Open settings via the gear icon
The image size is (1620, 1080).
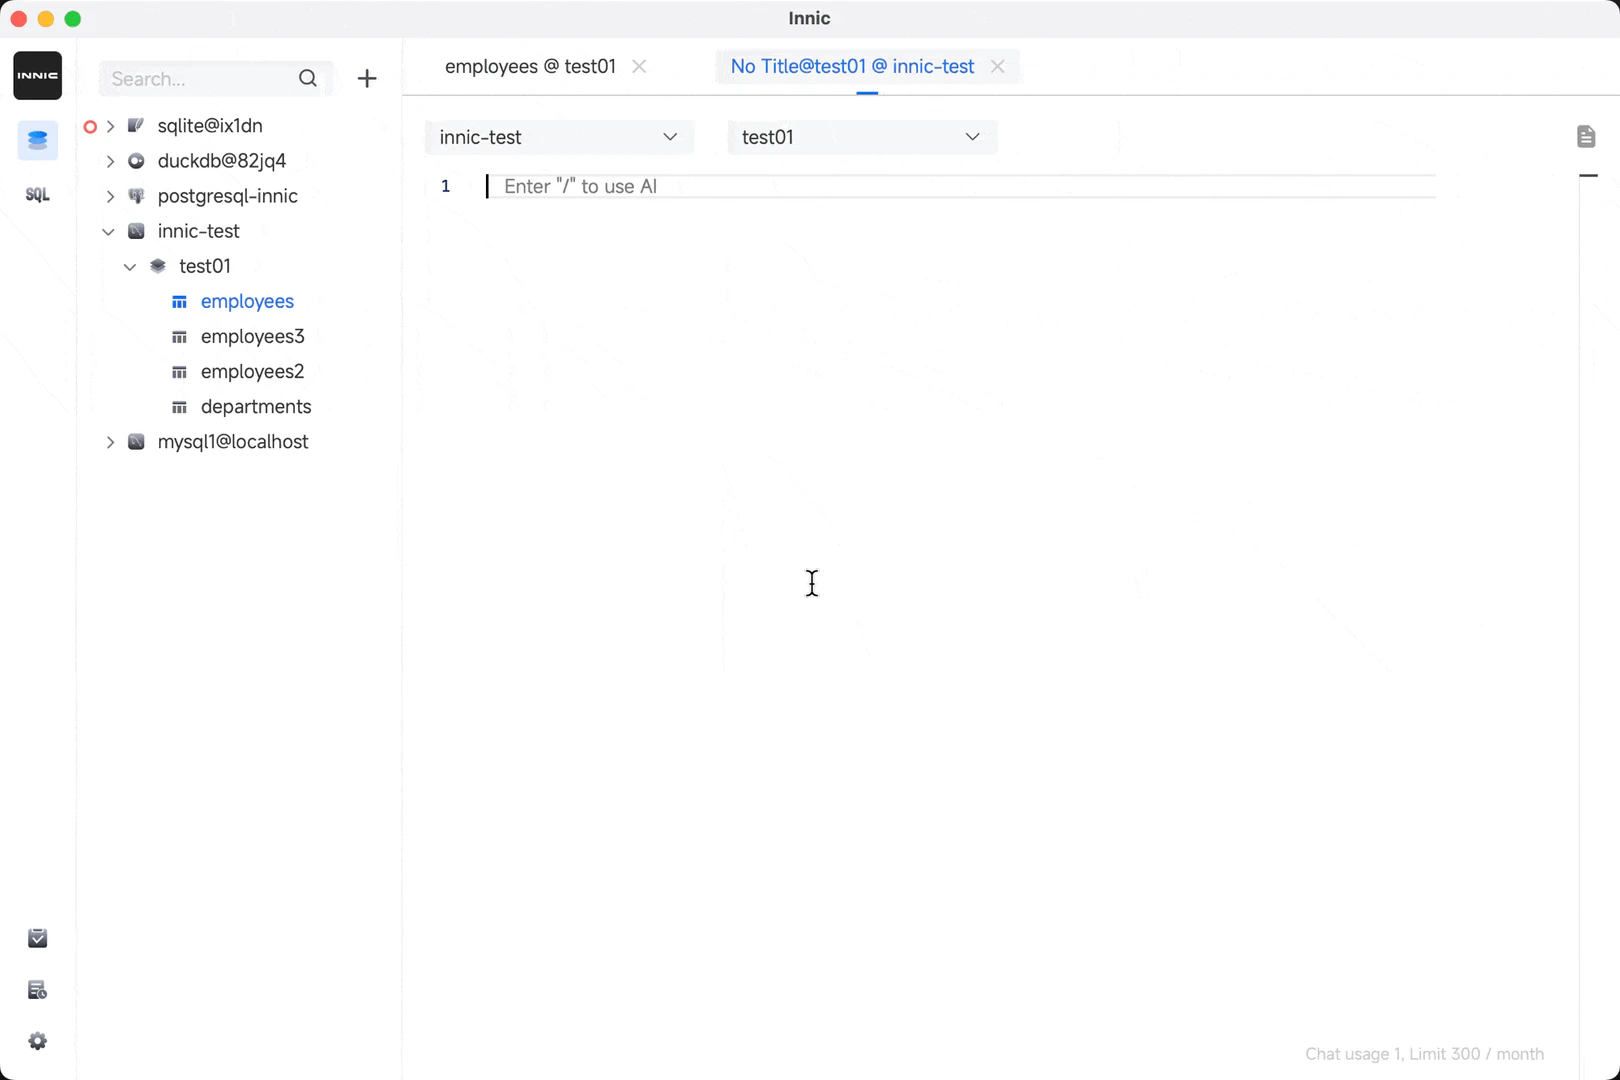[x=37, y=1040]
